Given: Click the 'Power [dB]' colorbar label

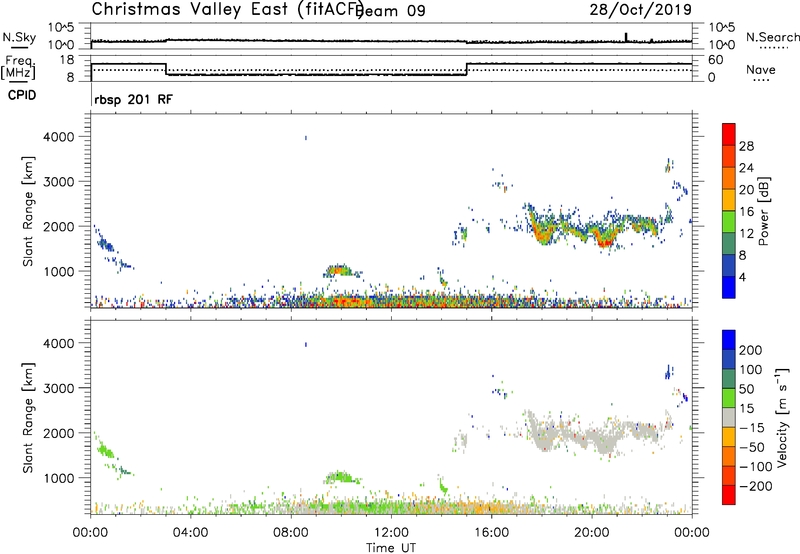Looking at the screenshot, I should coord(764,211).
